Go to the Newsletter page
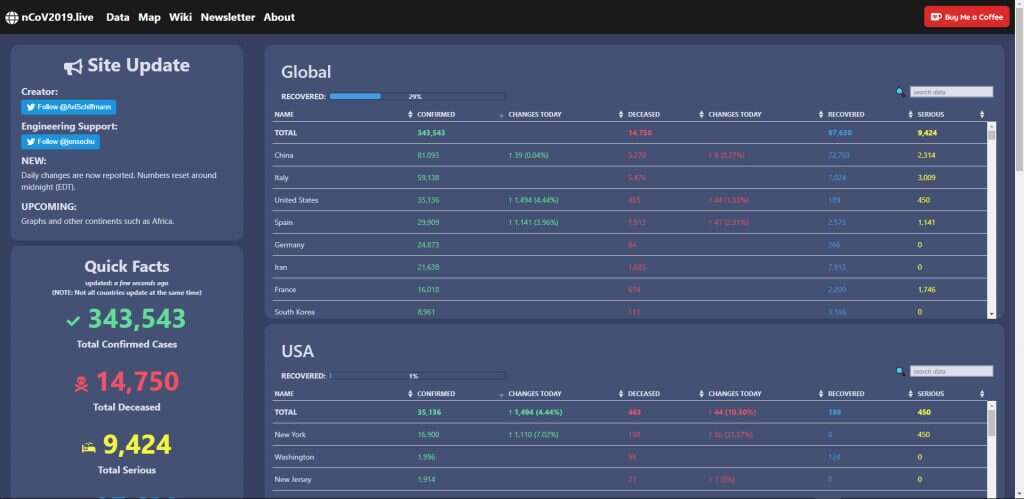The height and width of the screenshot is (499, 1024). (227, 17)
